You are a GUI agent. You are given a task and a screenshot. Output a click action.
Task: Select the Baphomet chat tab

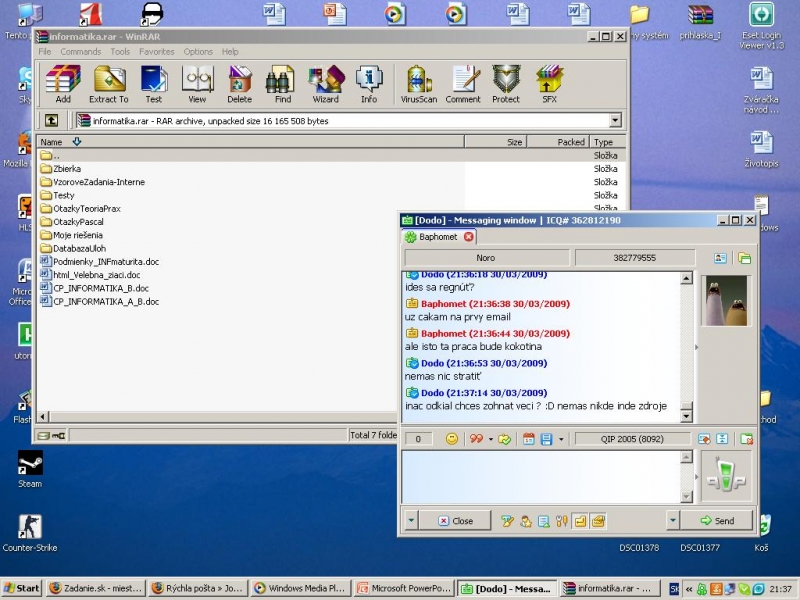click(x=438, y=237)
